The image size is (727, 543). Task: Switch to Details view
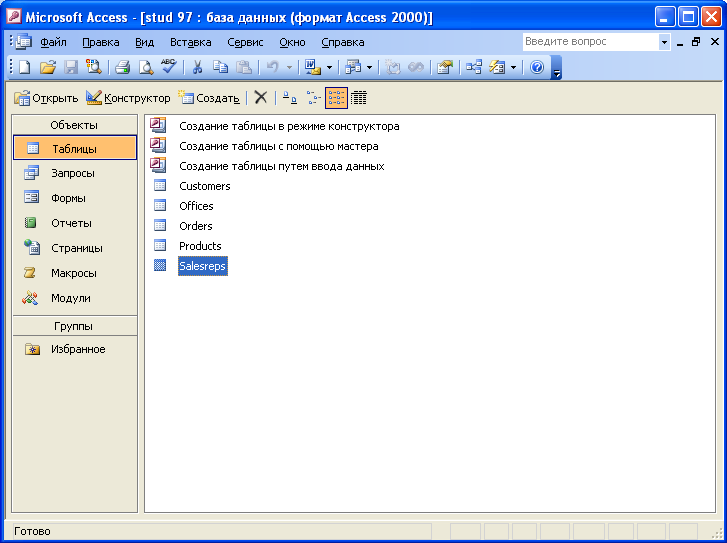tap(359, 97)
